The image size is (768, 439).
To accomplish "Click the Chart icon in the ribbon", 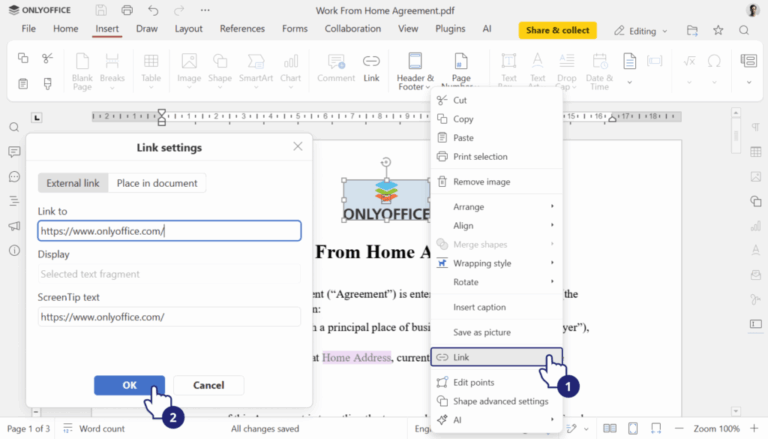I will (x=290, y=67).
